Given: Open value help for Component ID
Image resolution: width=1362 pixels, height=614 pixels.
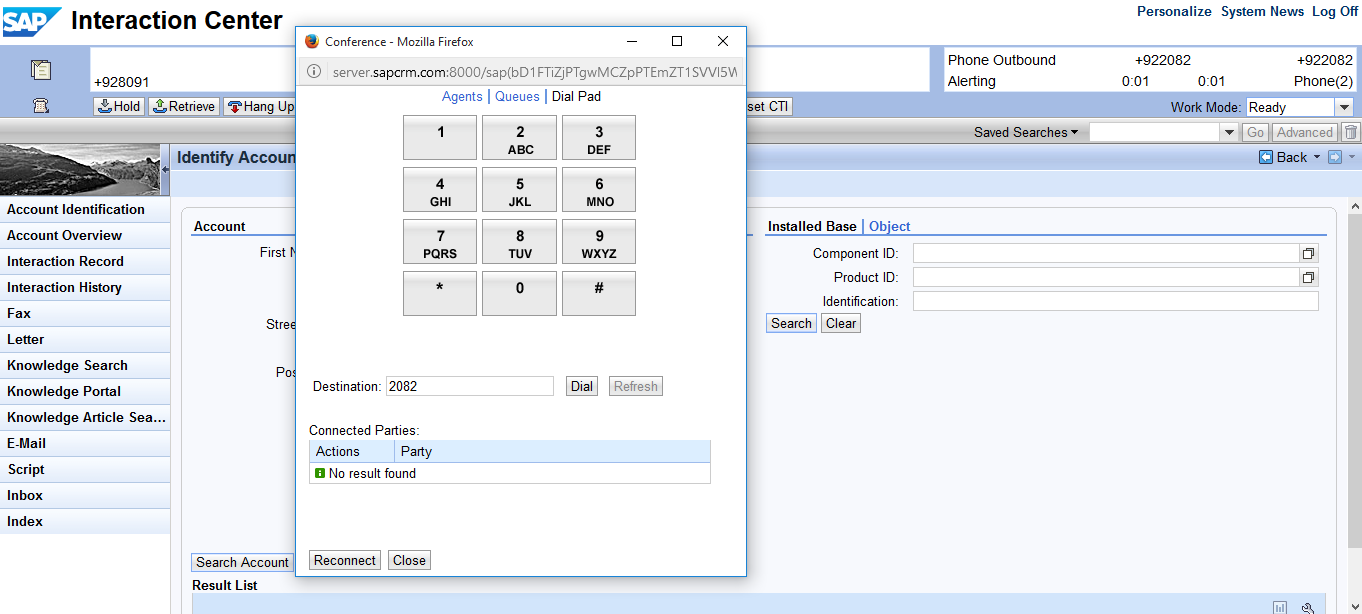Looking at the screenshot, I should pyautogui.click(x=1308, y=254).
